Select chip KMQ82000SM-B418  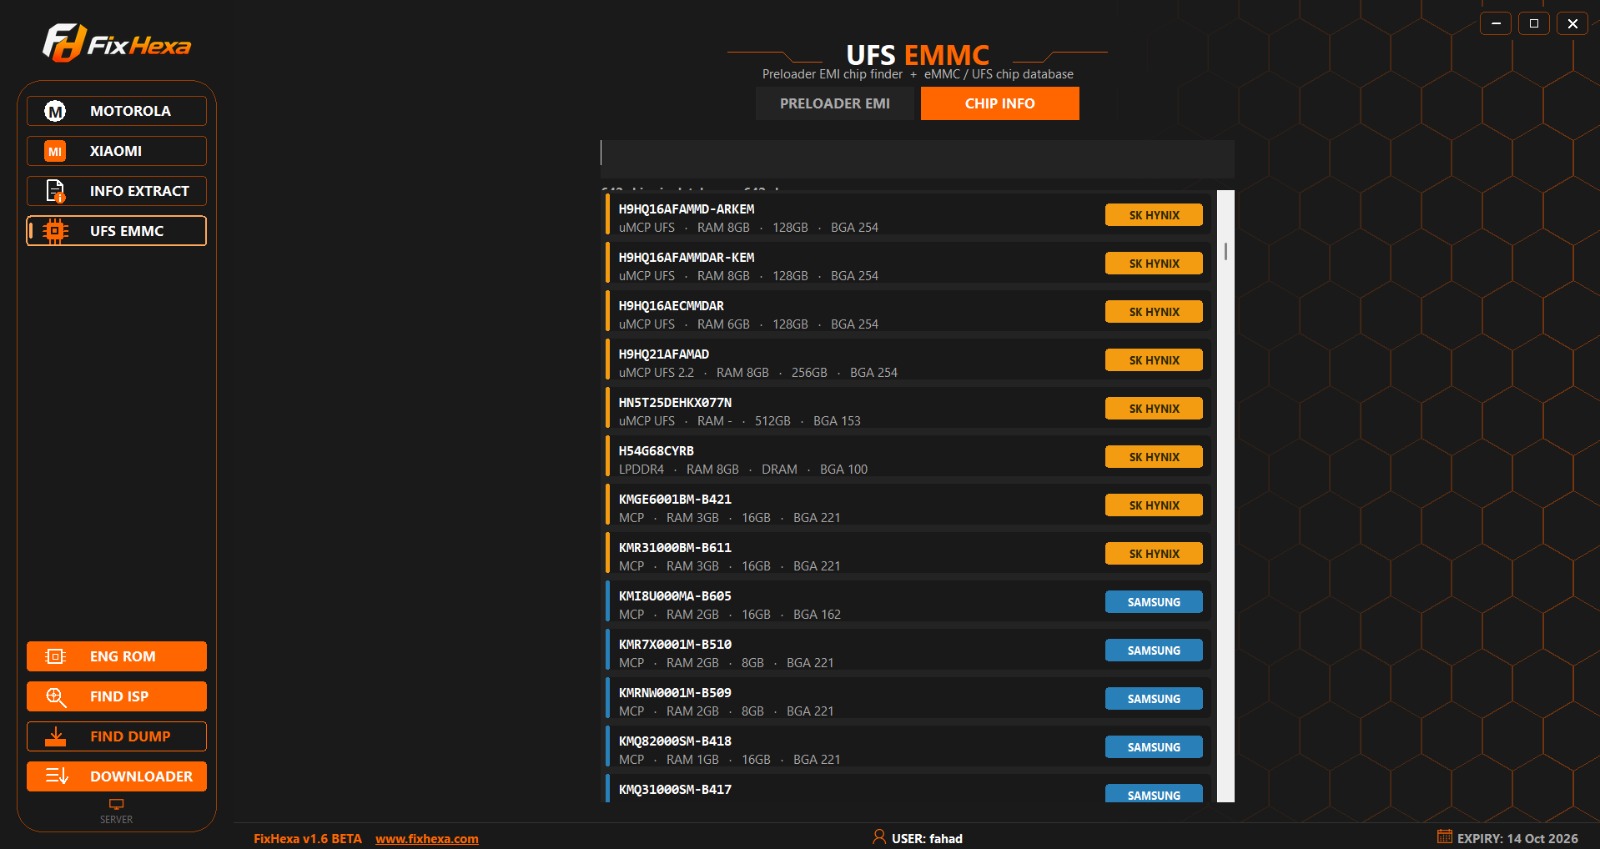(908, 748)
